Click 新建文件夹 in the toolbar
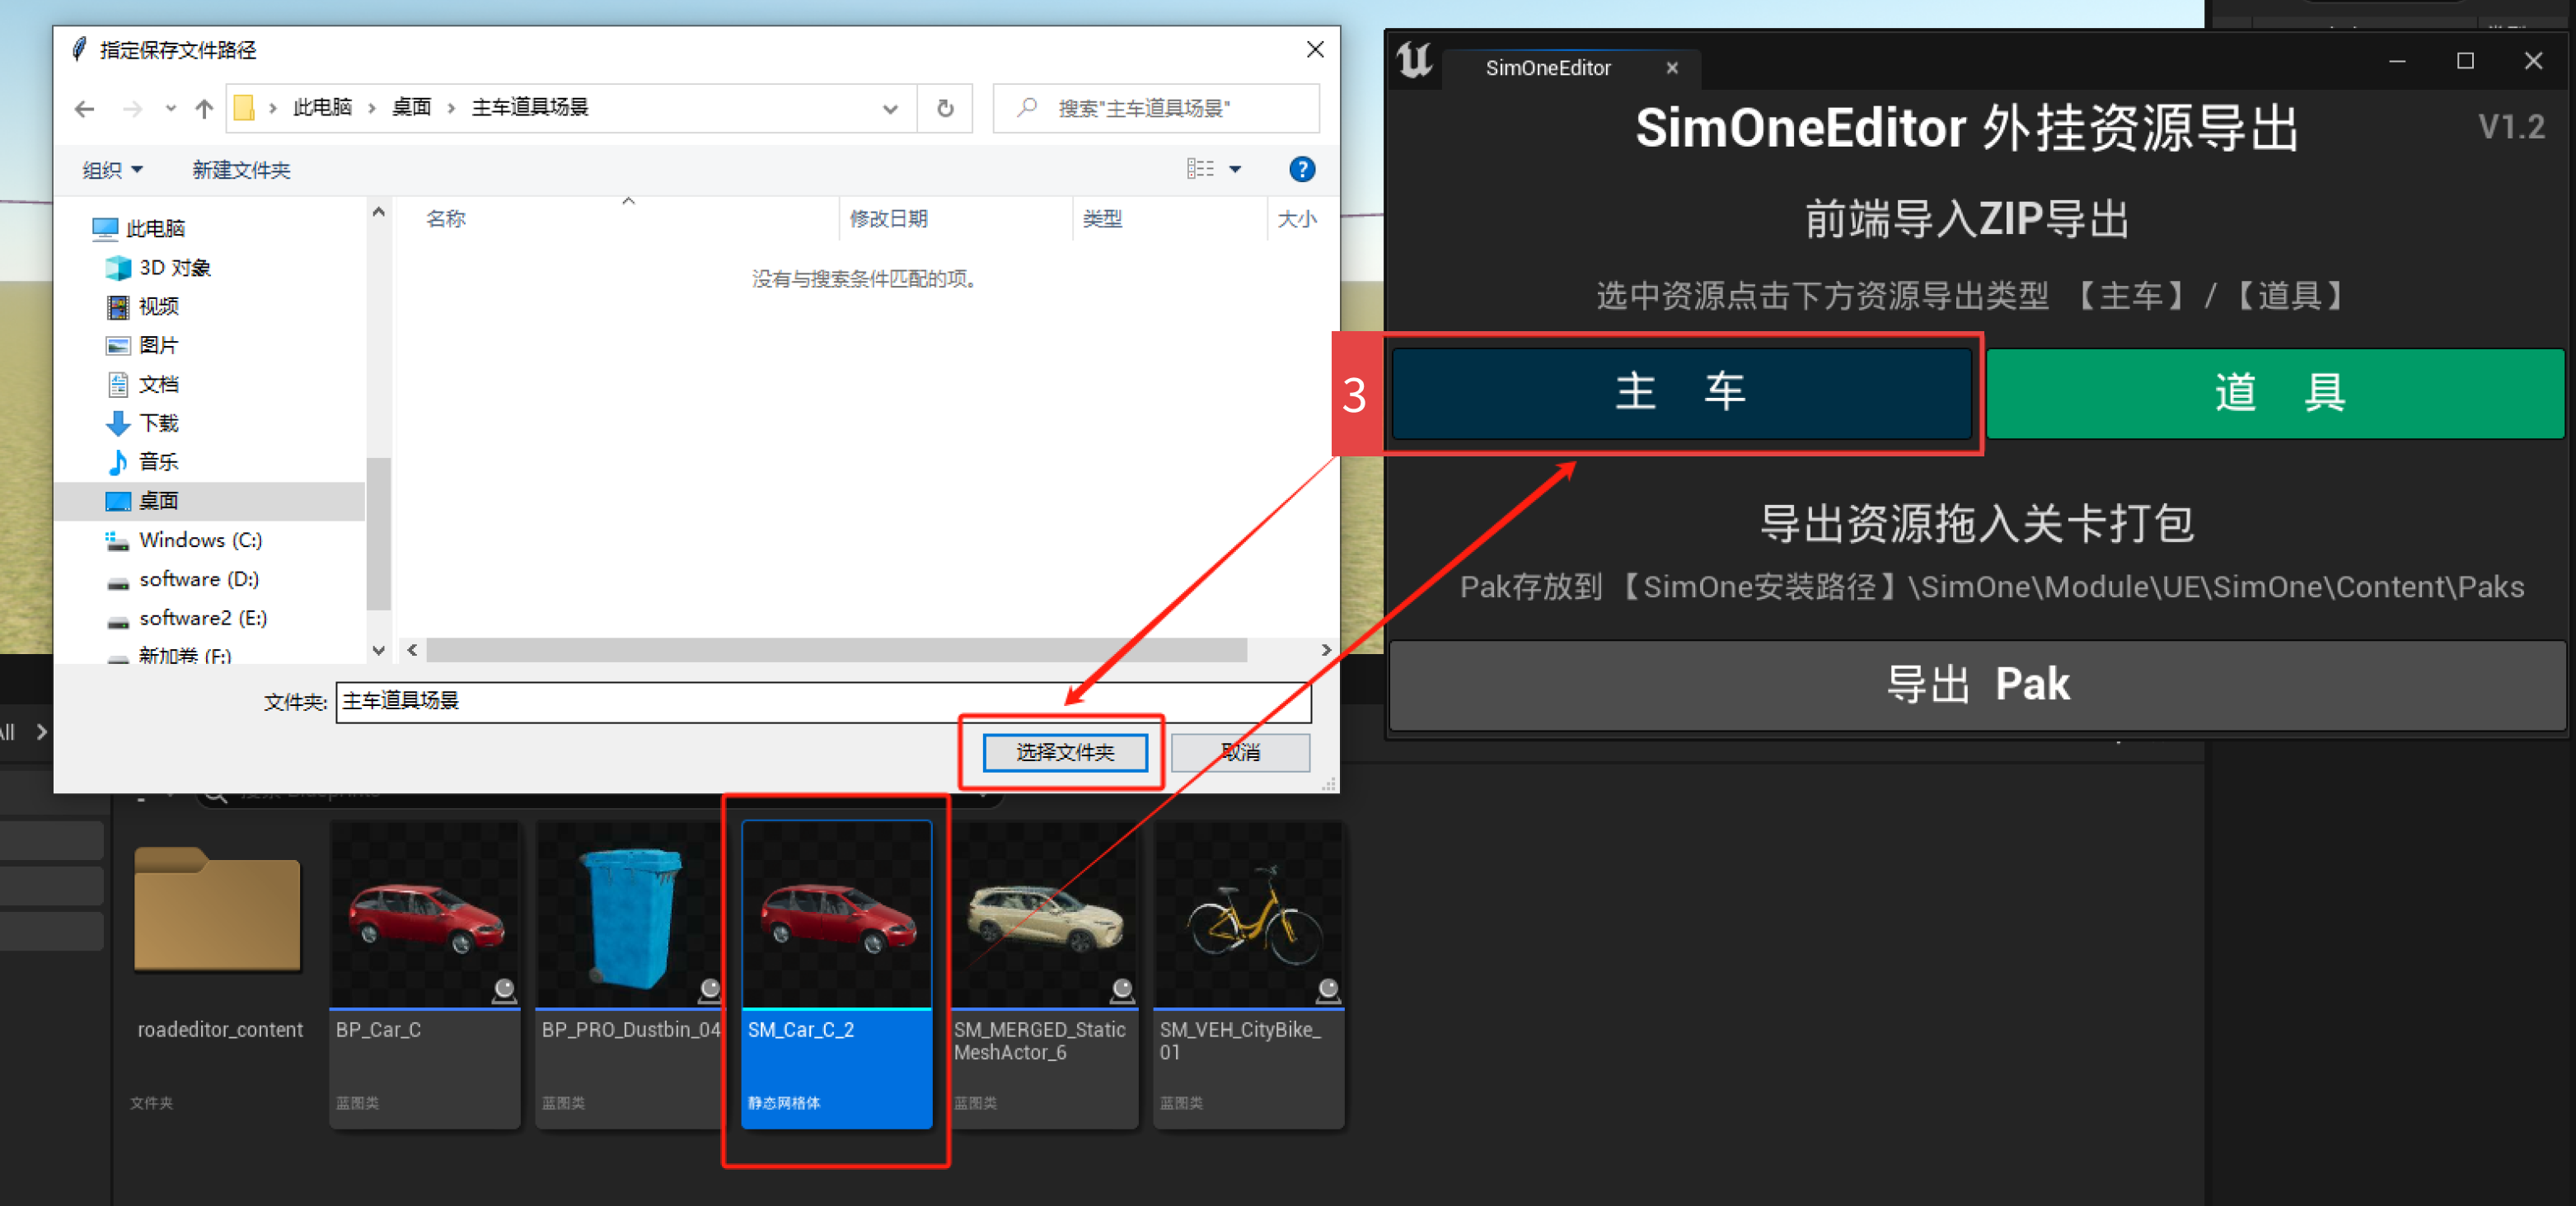The height and width of the screenshot is (1206, 2576). [x=241, y=170]
